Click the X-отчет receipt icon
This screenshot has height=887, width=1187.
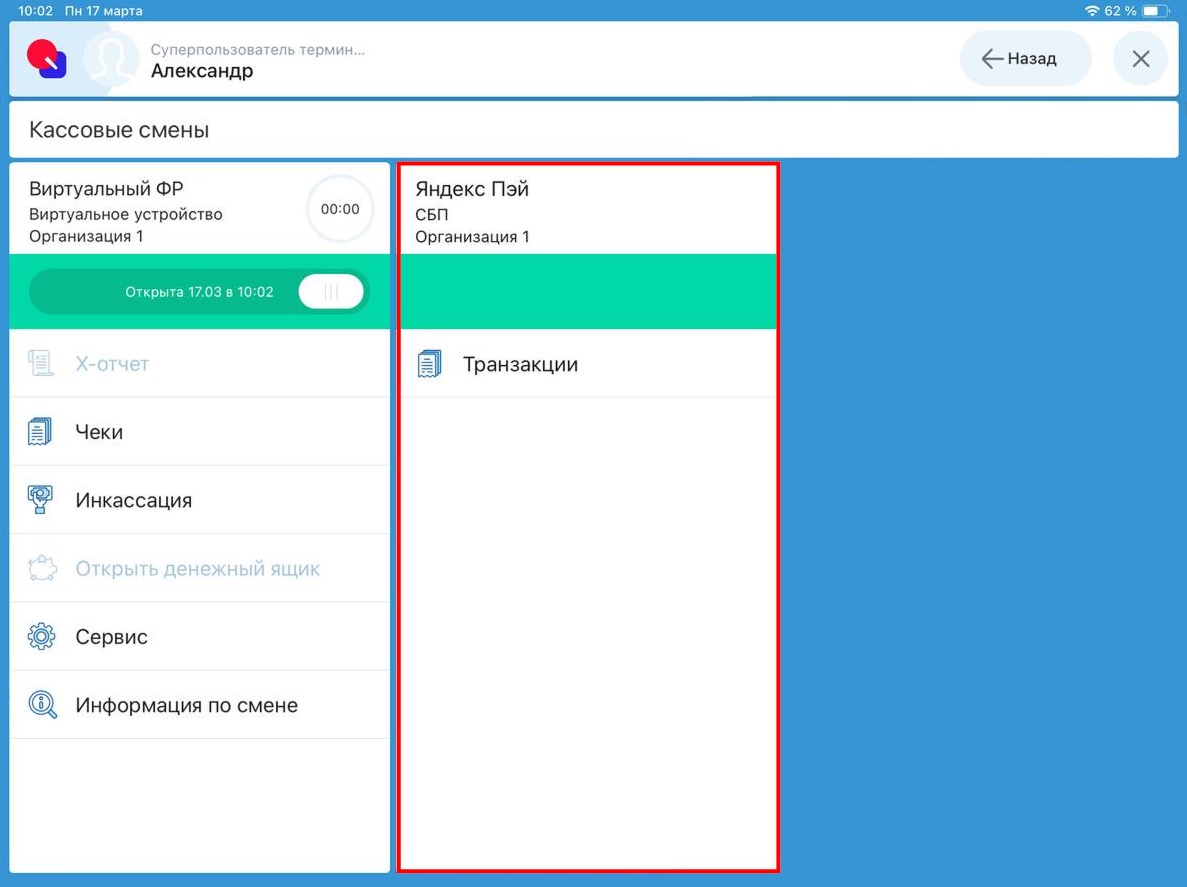tap(41, 363)
